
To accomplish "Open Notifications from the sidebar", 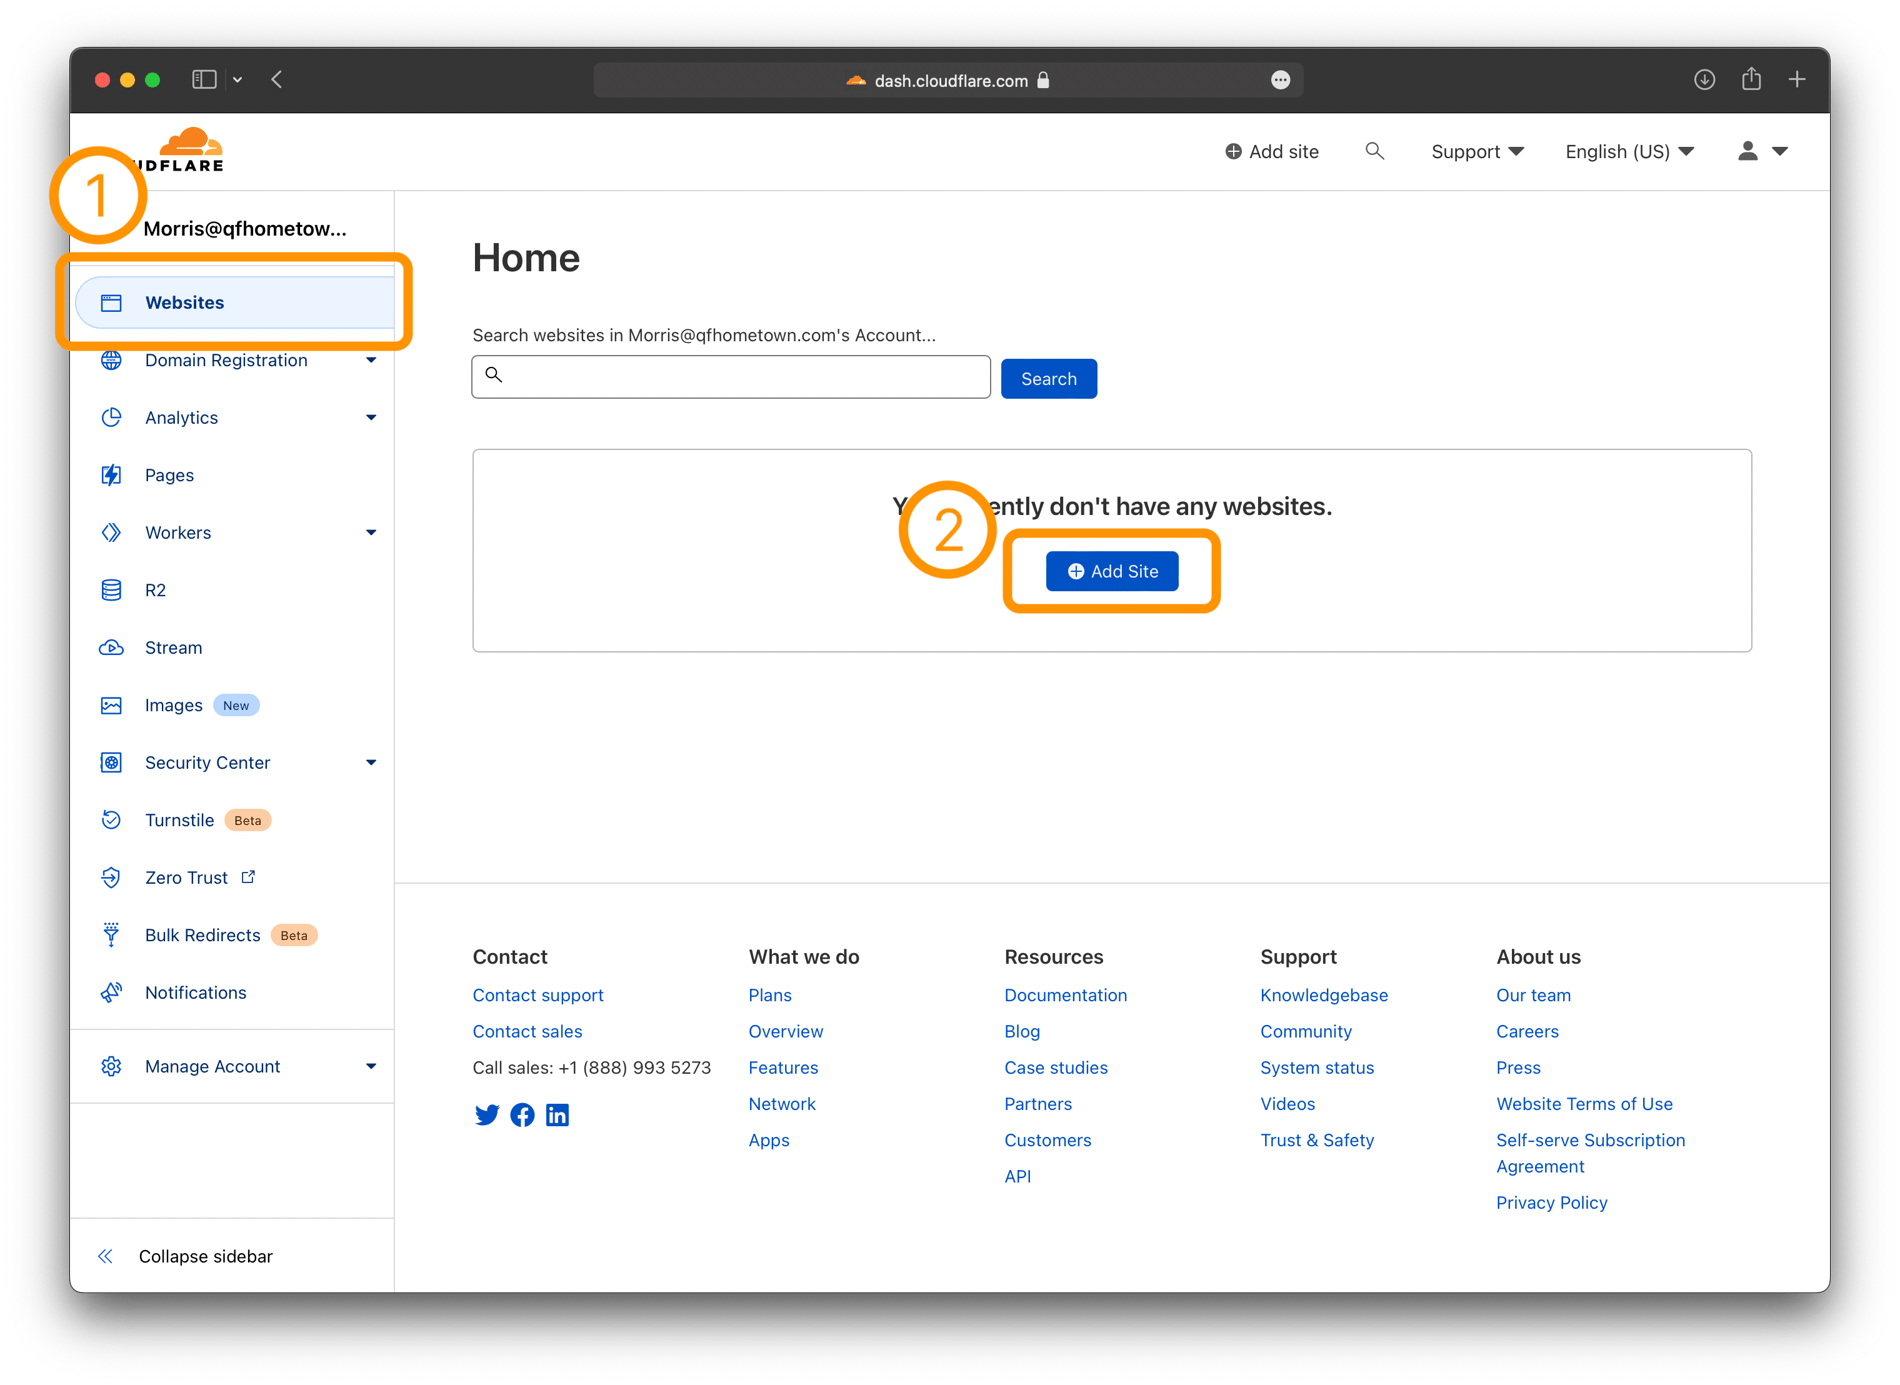I will click(x=195, y=992).
